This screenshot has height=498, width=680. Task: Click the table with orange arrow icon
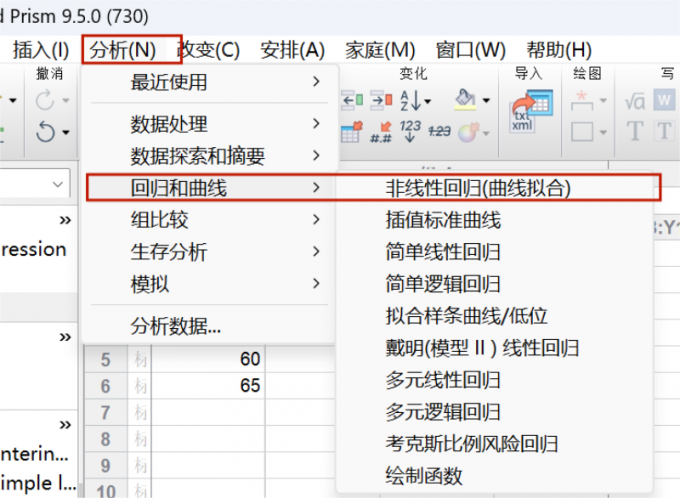[x=352, y=132]
